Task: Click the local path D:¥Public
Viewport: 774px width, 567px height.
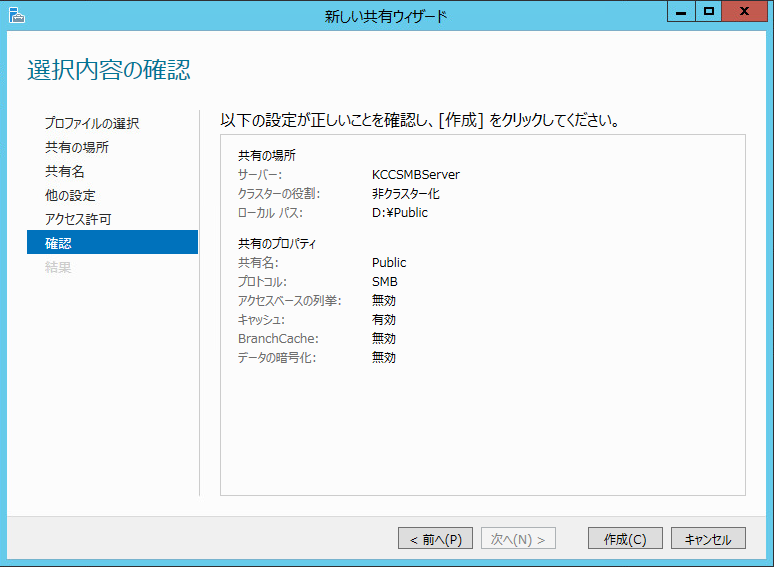Action: [x=400, y=213]
